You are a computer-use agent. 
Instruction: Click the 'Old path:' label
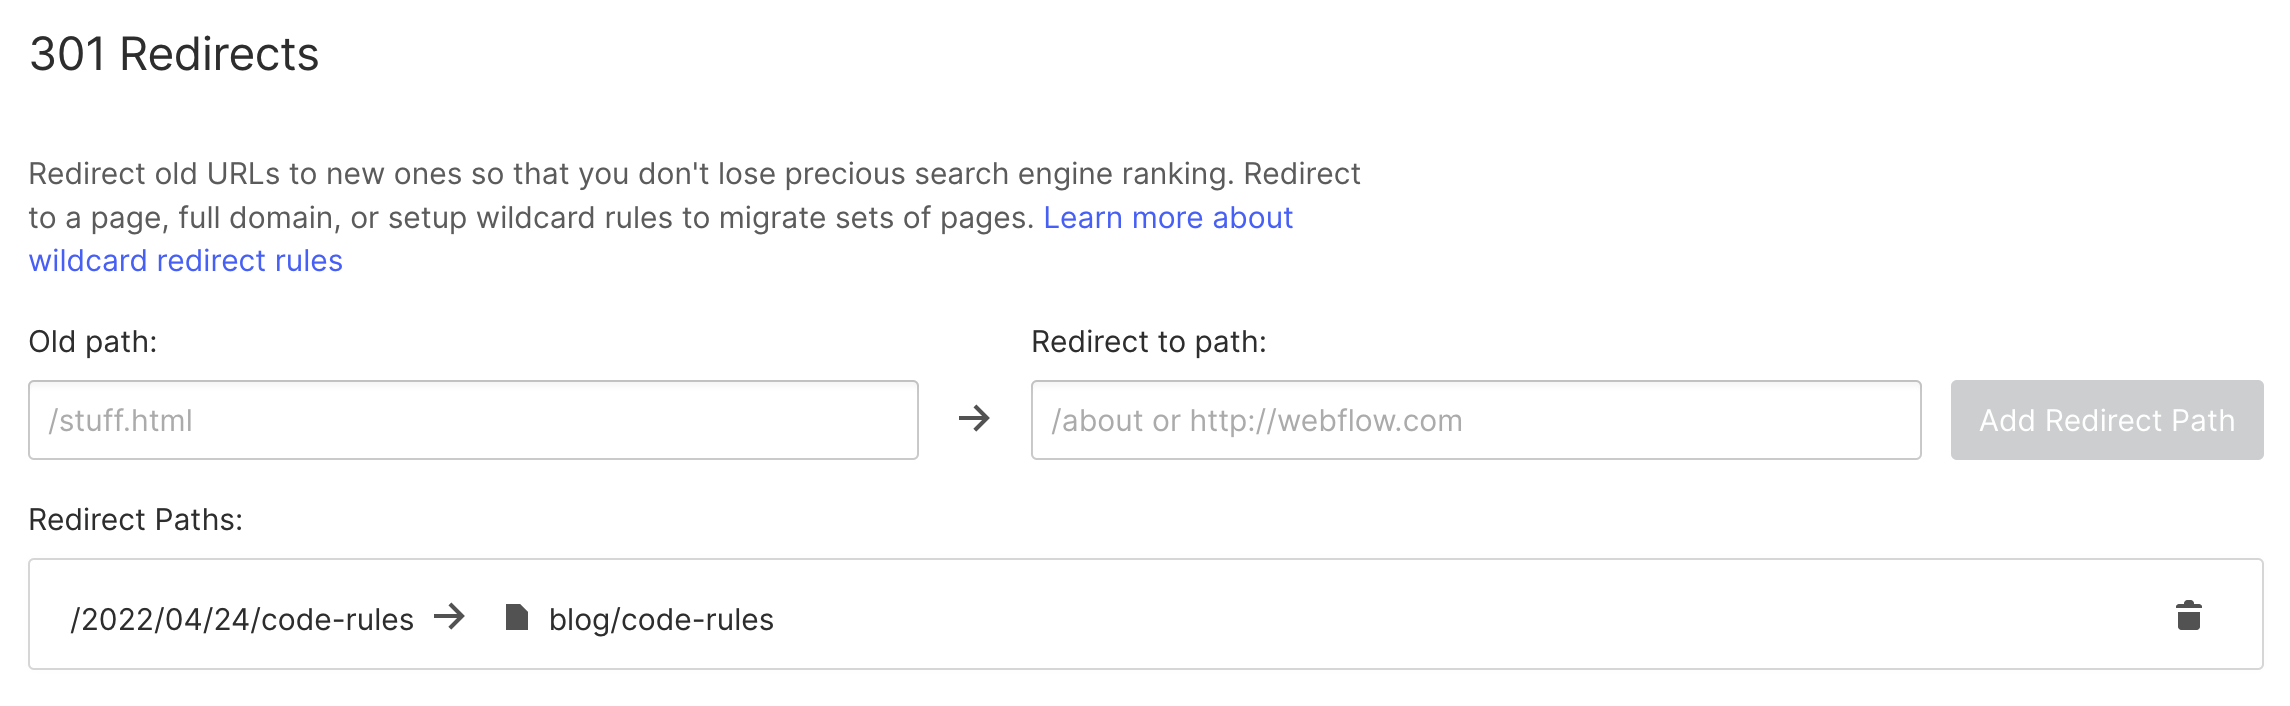pos(93,342)
